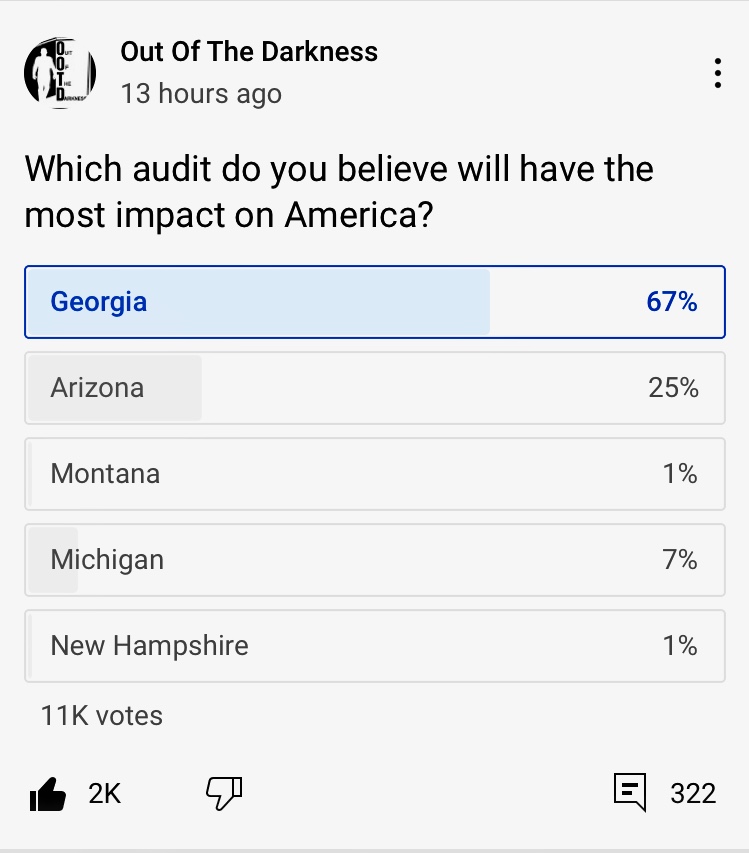
Task: Click the 25% result next to Arizona
Action: point(673,388)
